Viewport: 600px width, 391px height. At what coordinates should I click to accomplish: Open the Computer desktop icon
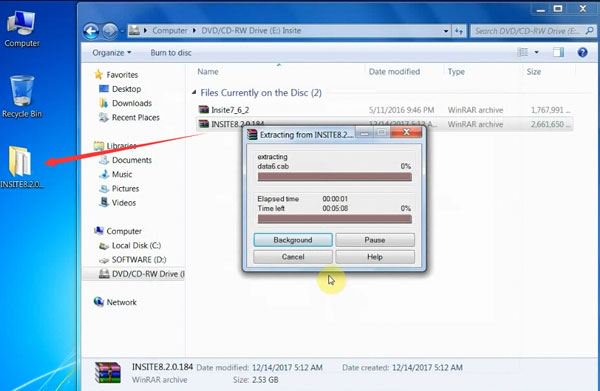tap(21, 29)
